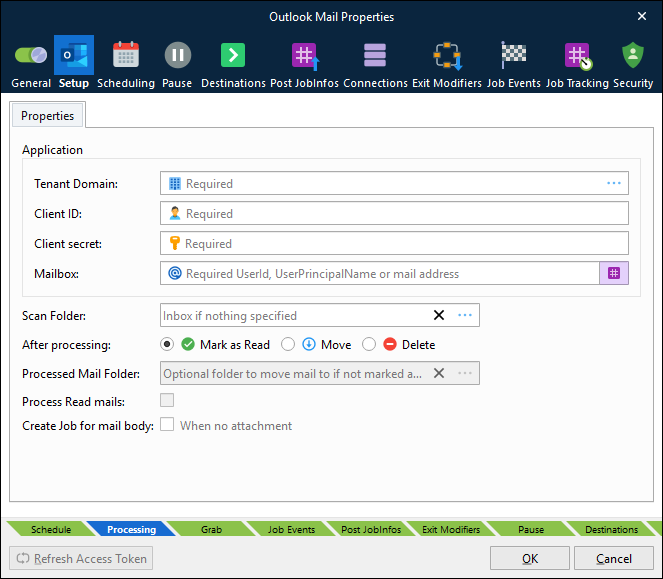Select the Move radio button
663x579 pixels.
click(x=288, y=344)
